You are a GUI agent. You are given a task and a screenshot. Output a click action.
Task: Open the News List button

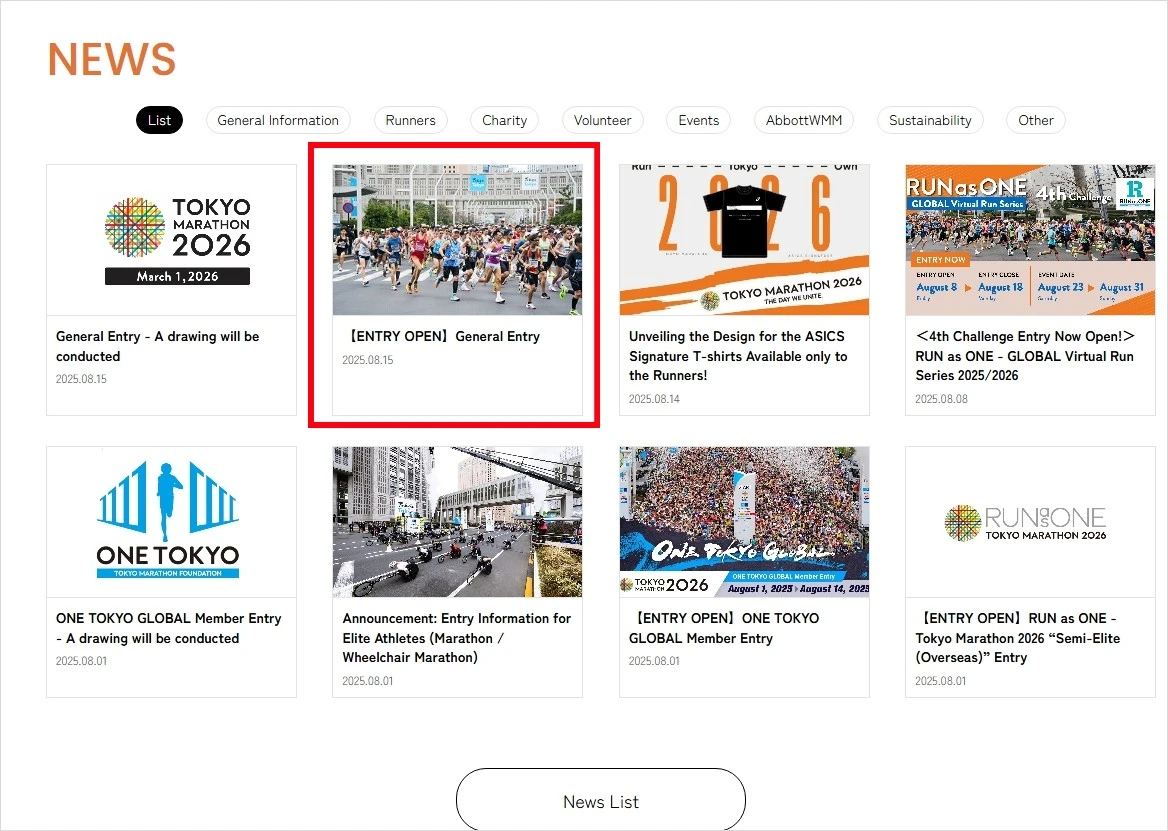pyautogui.click(x=601, y=801)
